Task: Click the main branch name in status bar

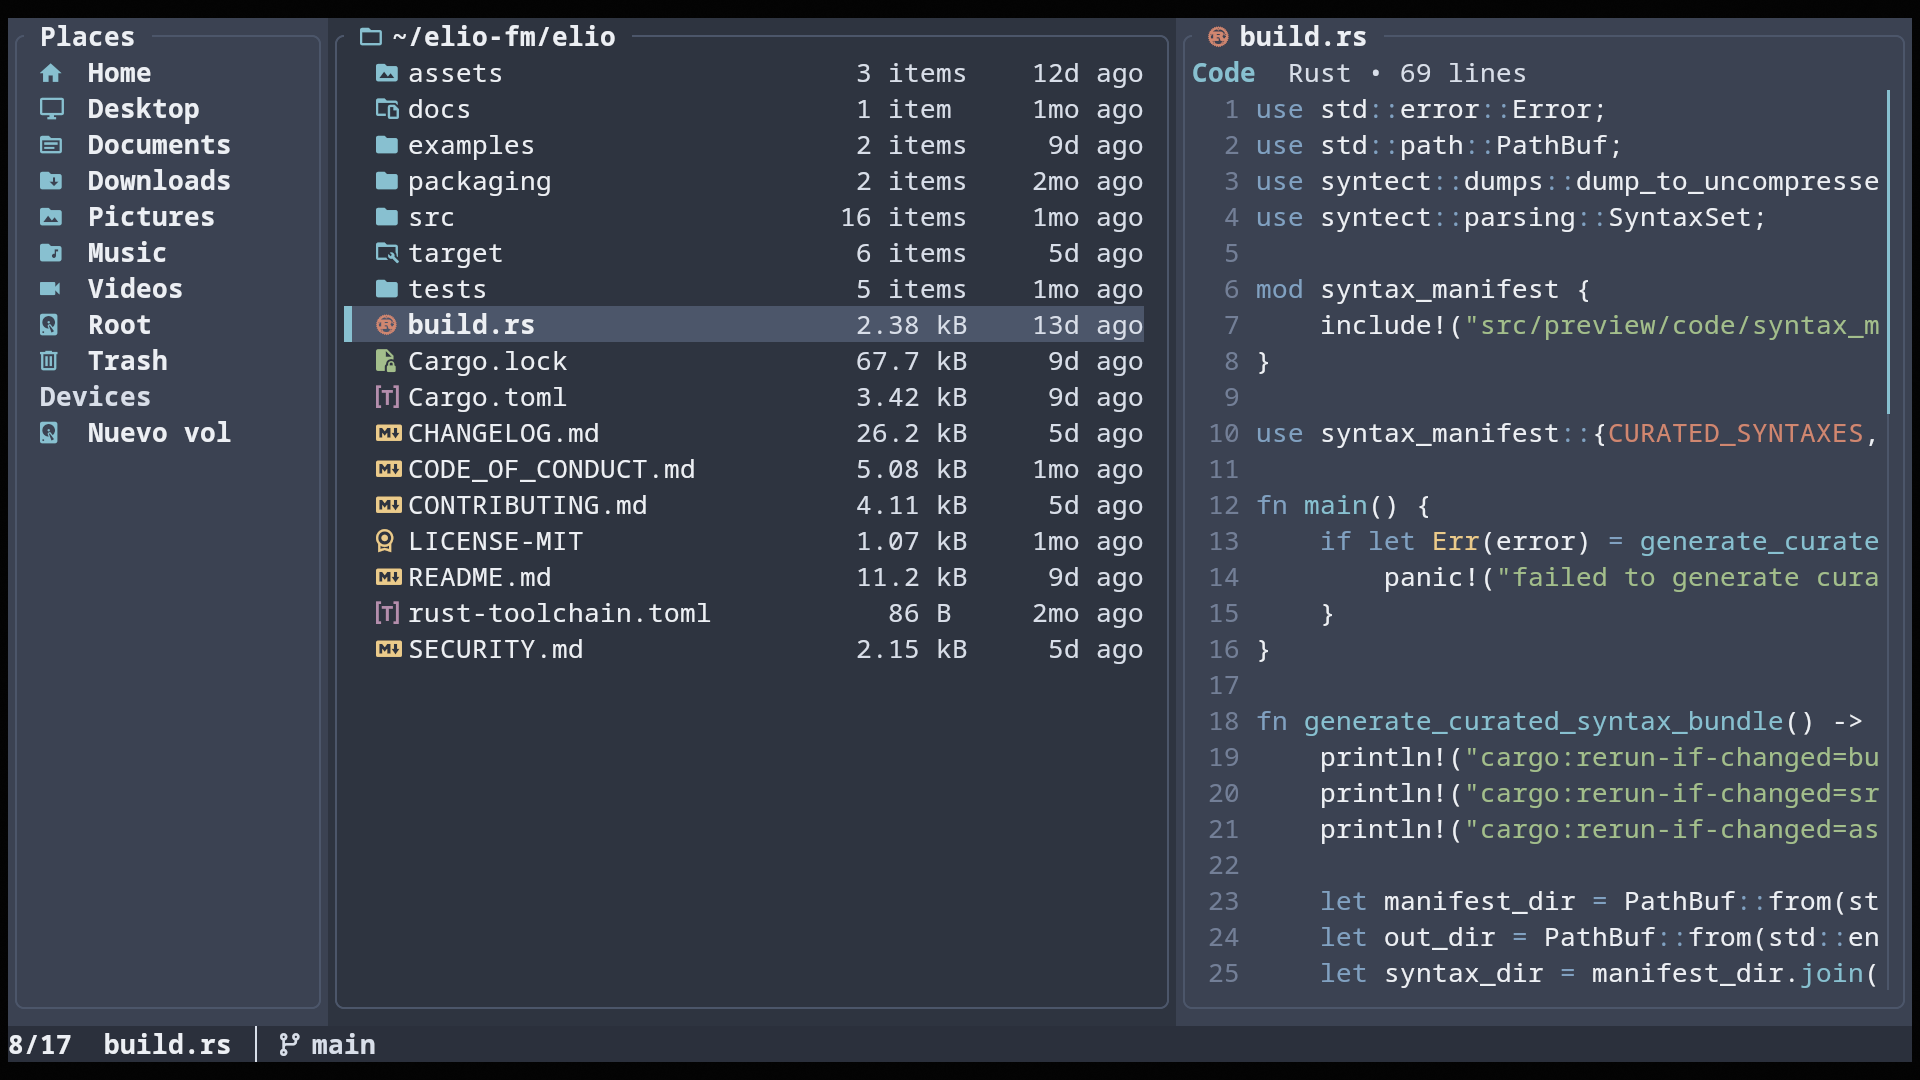Action: tap(343, 1045)
